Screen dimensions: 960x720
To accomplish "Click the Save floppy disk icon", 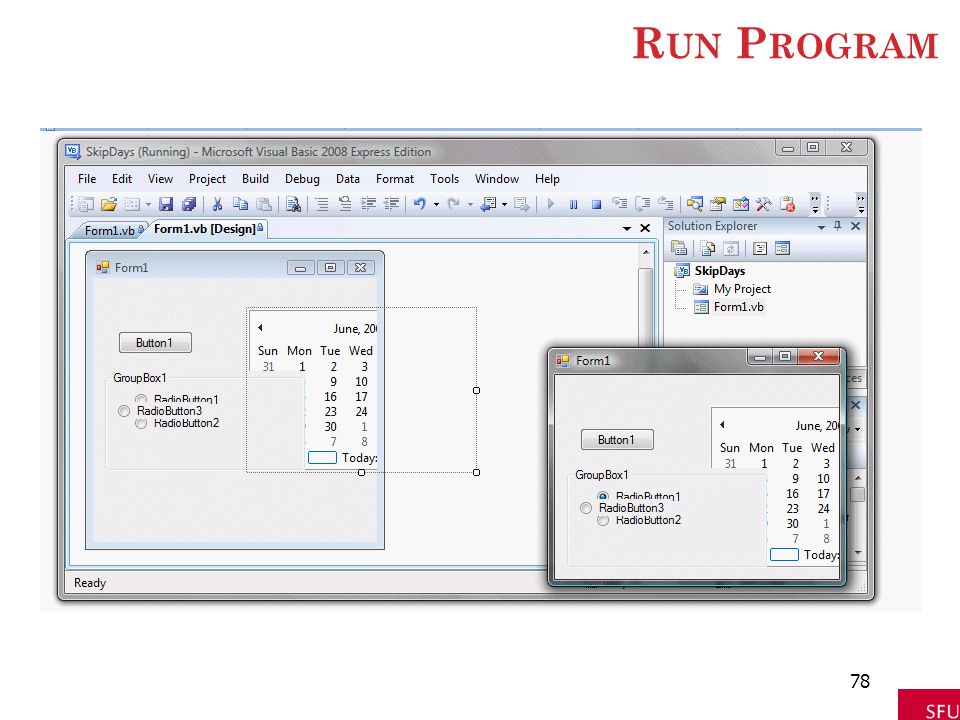I will (166, 204).
